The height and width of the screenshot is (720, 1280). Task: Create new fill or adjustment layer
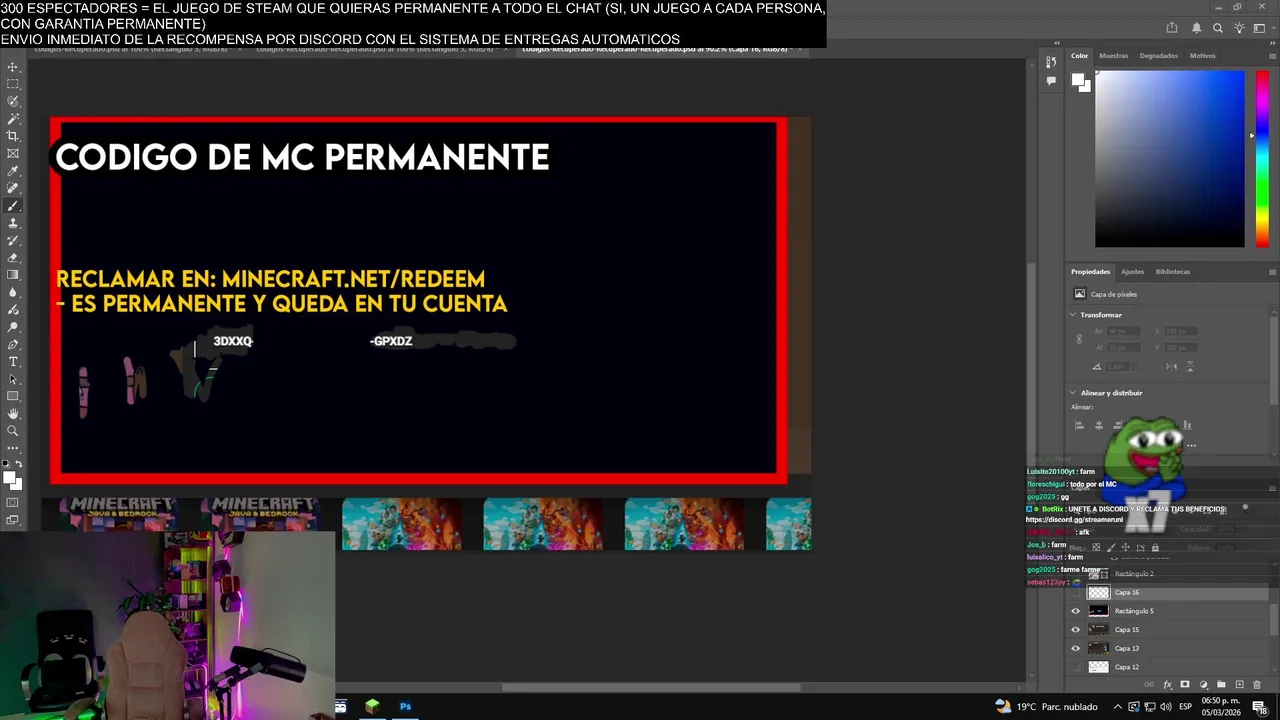point(1203,685)
